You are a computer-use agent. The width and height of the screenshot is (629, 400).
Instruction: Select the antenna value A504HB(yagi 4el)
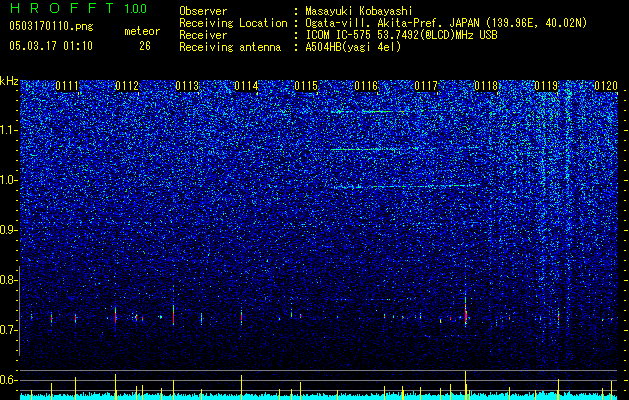click(x=353, y=47)
